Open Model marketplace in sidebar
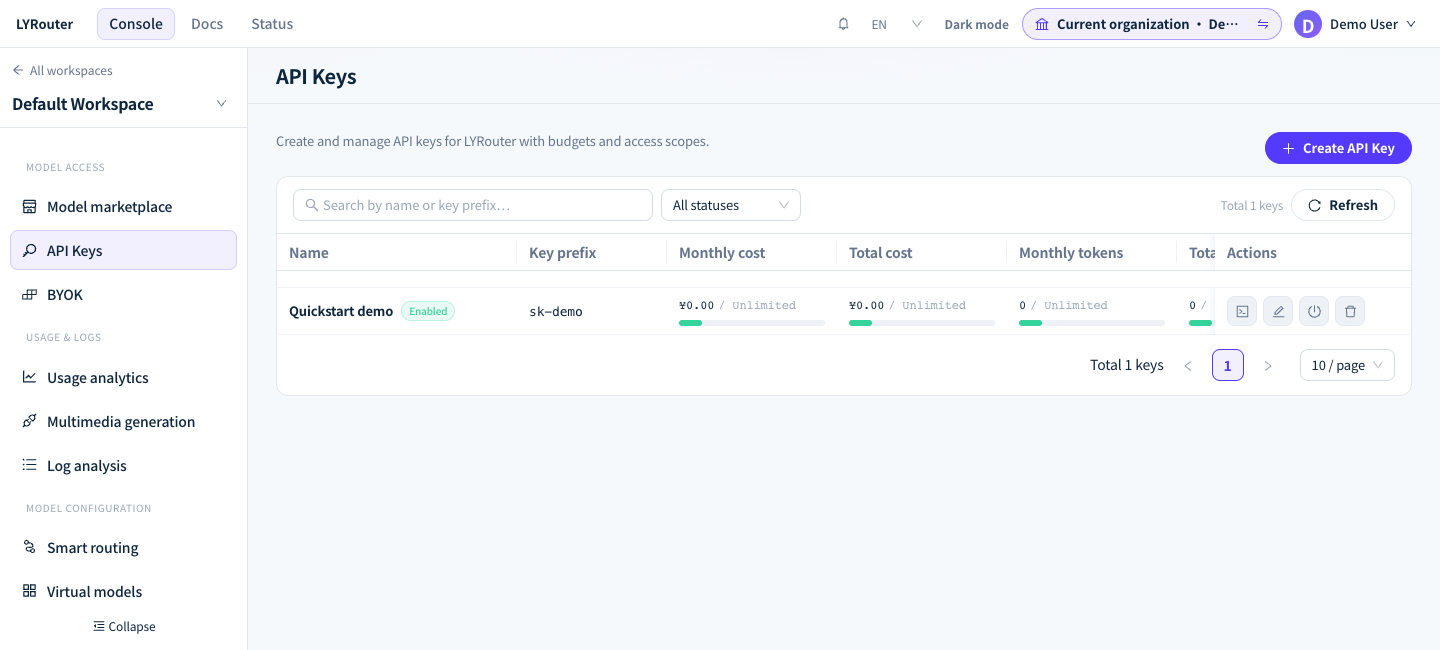The image size is (1440, 650). pyautogui.click(x=123, y=207)
